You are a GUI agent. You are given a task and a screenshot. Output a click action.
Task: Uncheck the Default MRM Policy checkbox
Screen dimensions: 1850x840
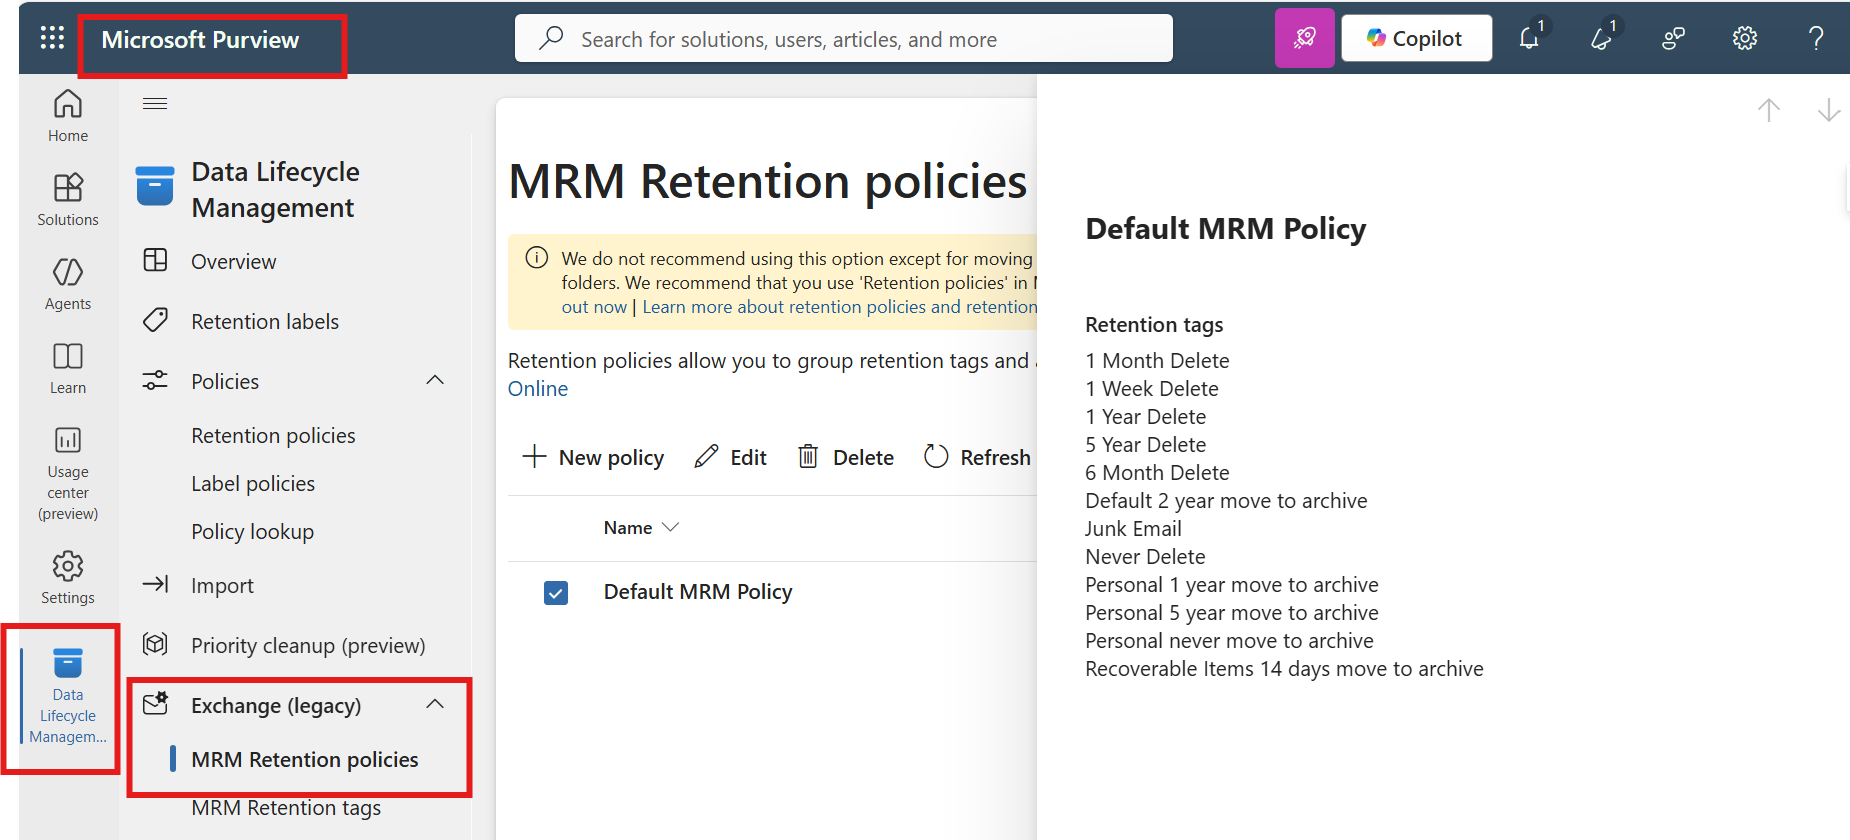pyautogui.click(x=556, y=593)
